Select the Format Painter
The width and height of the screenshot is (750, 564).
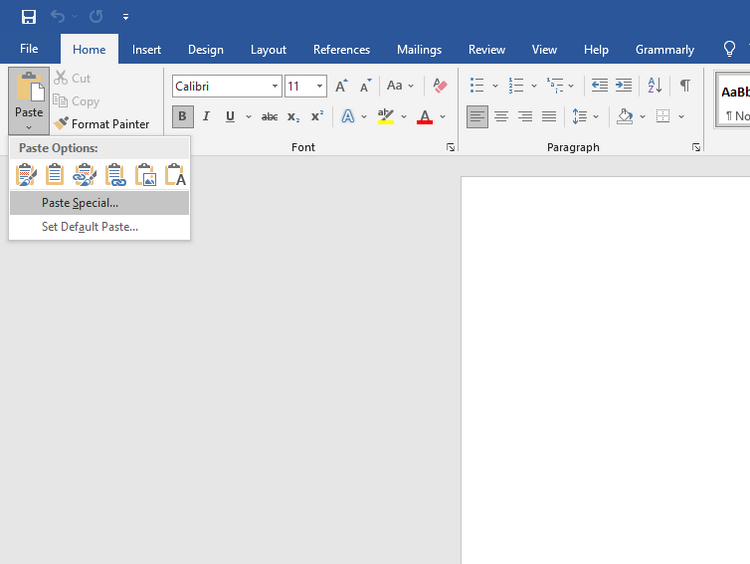tap(101, 124)
